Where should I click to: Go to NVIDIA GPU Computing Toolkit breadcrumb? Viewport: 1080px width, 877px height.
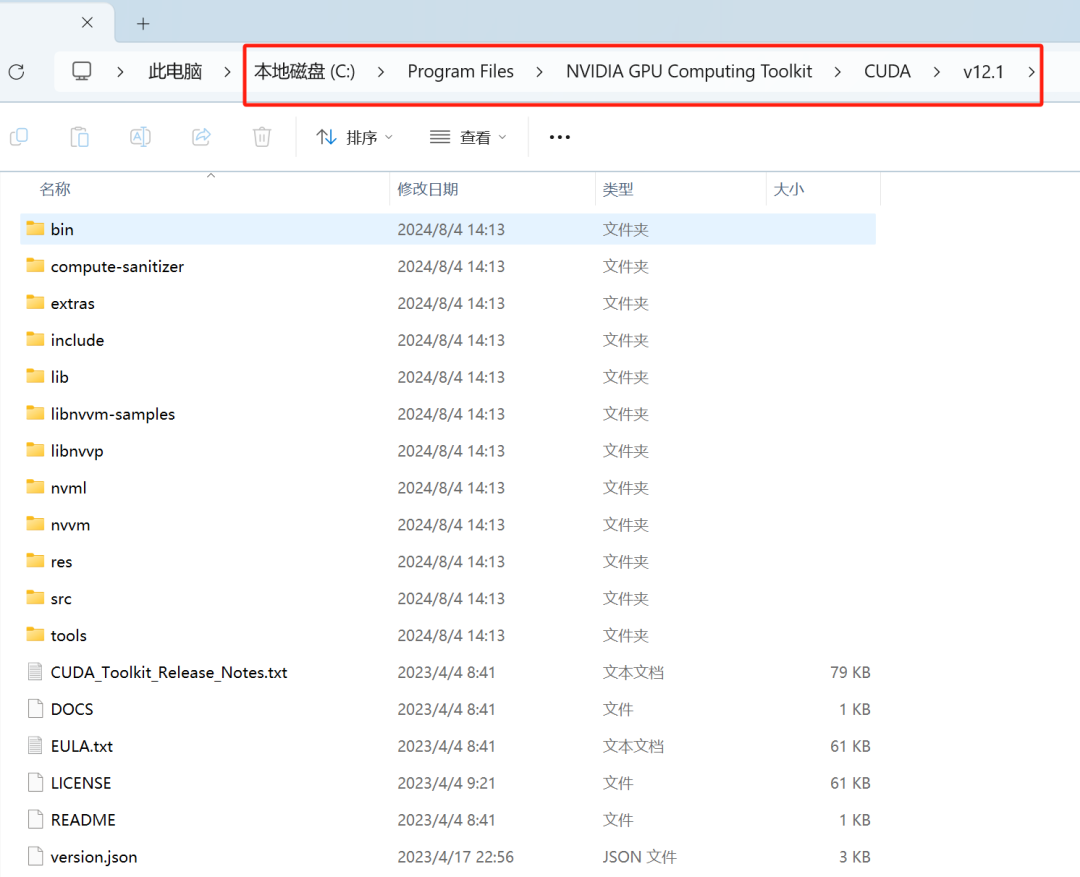tap(689, 72)
